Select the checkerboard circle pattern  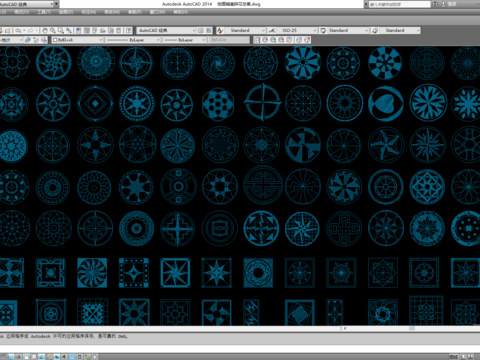click(385, 63)
